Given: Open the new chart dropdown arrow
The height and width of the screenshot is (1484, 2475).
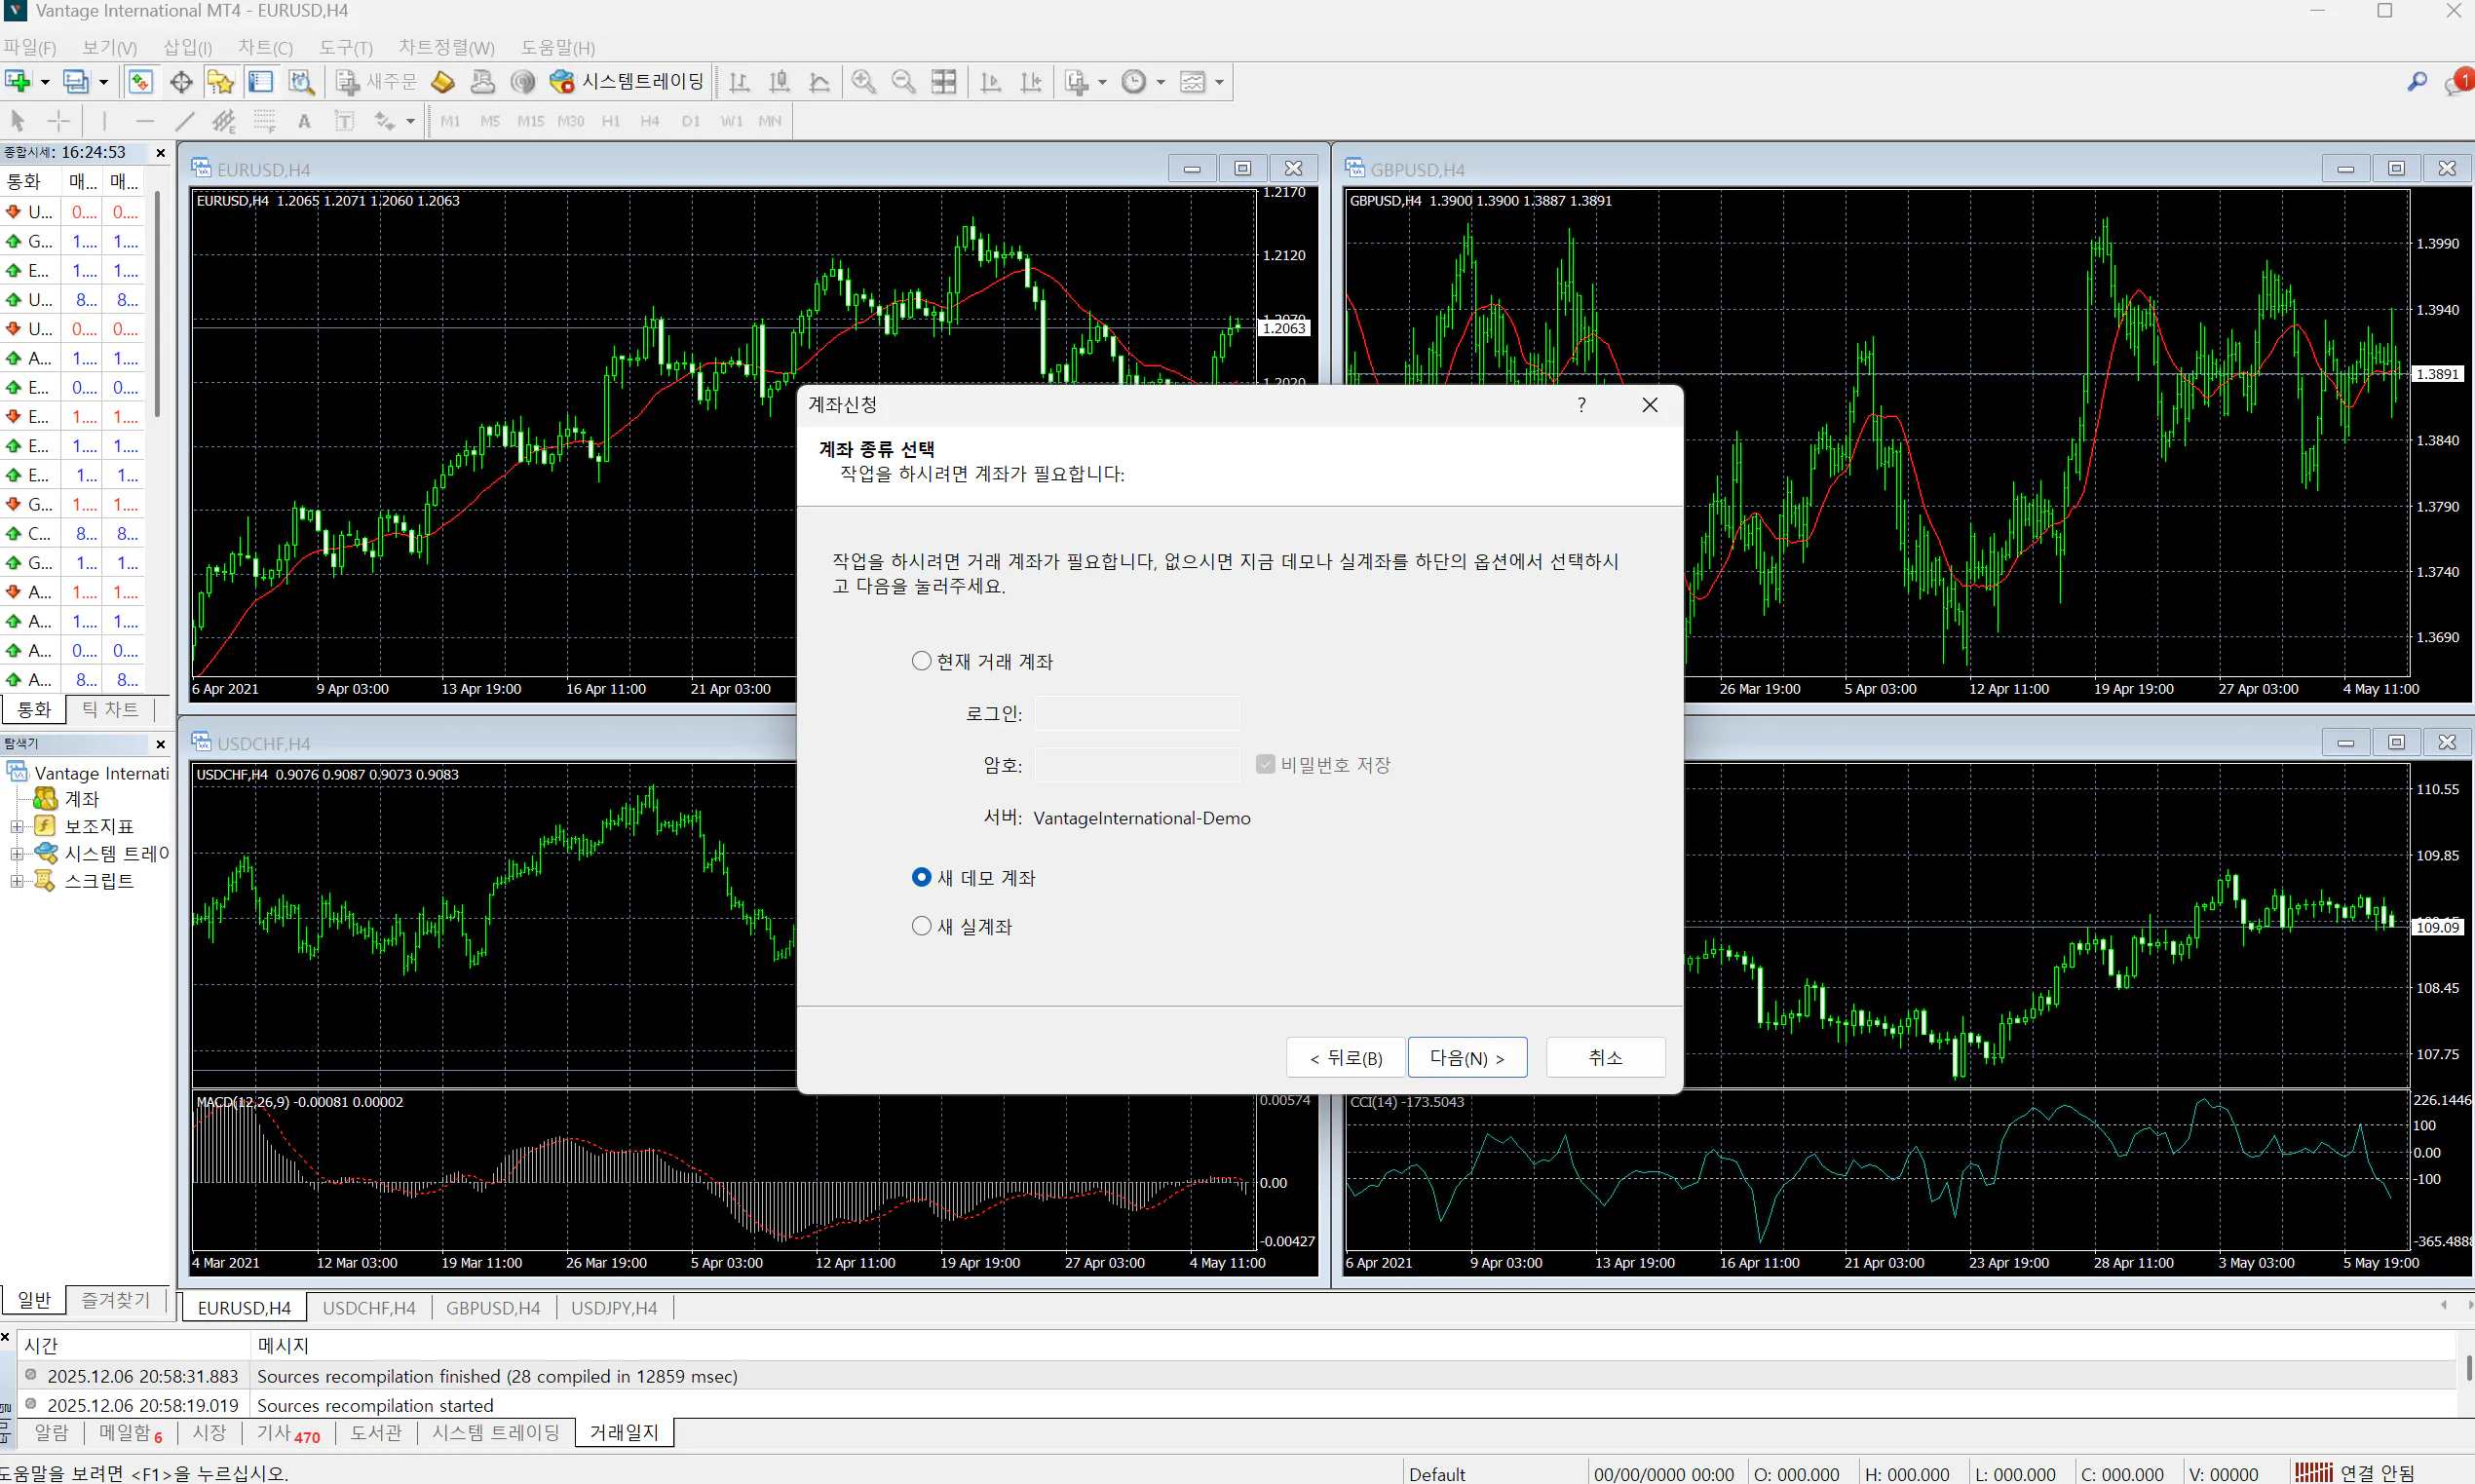Looking at the screenshot, I should click(x=45, y=82).
